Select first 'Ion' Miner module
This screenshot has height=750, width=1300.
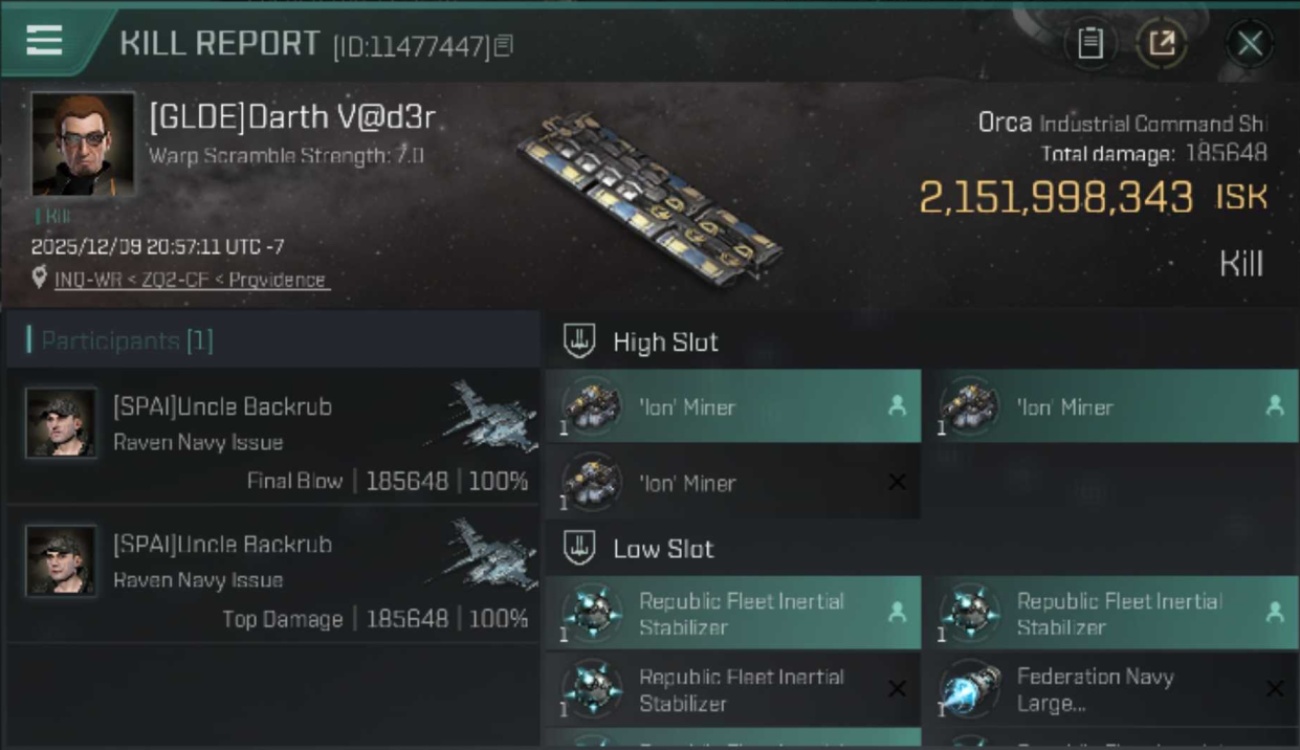point(732,407)
